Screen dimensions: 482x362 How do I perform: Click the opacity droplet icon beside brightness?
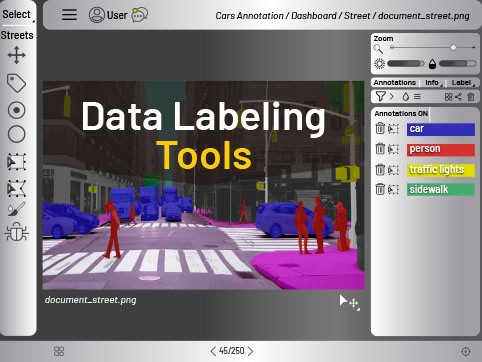432,64
